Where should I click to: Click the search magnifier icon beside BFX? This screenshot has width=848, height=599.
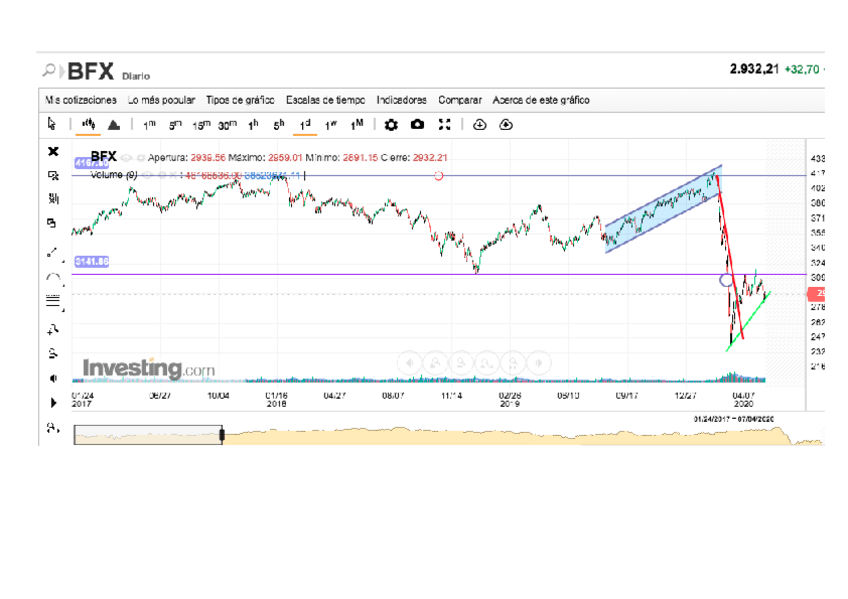tap(49, 71)
